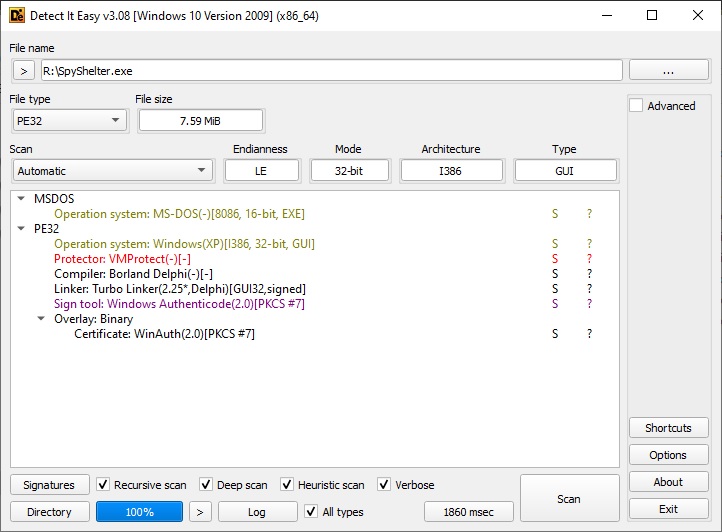Click the '?' on the VMProtect row
This screenshot has height=532, width=722.
[589, 259]
